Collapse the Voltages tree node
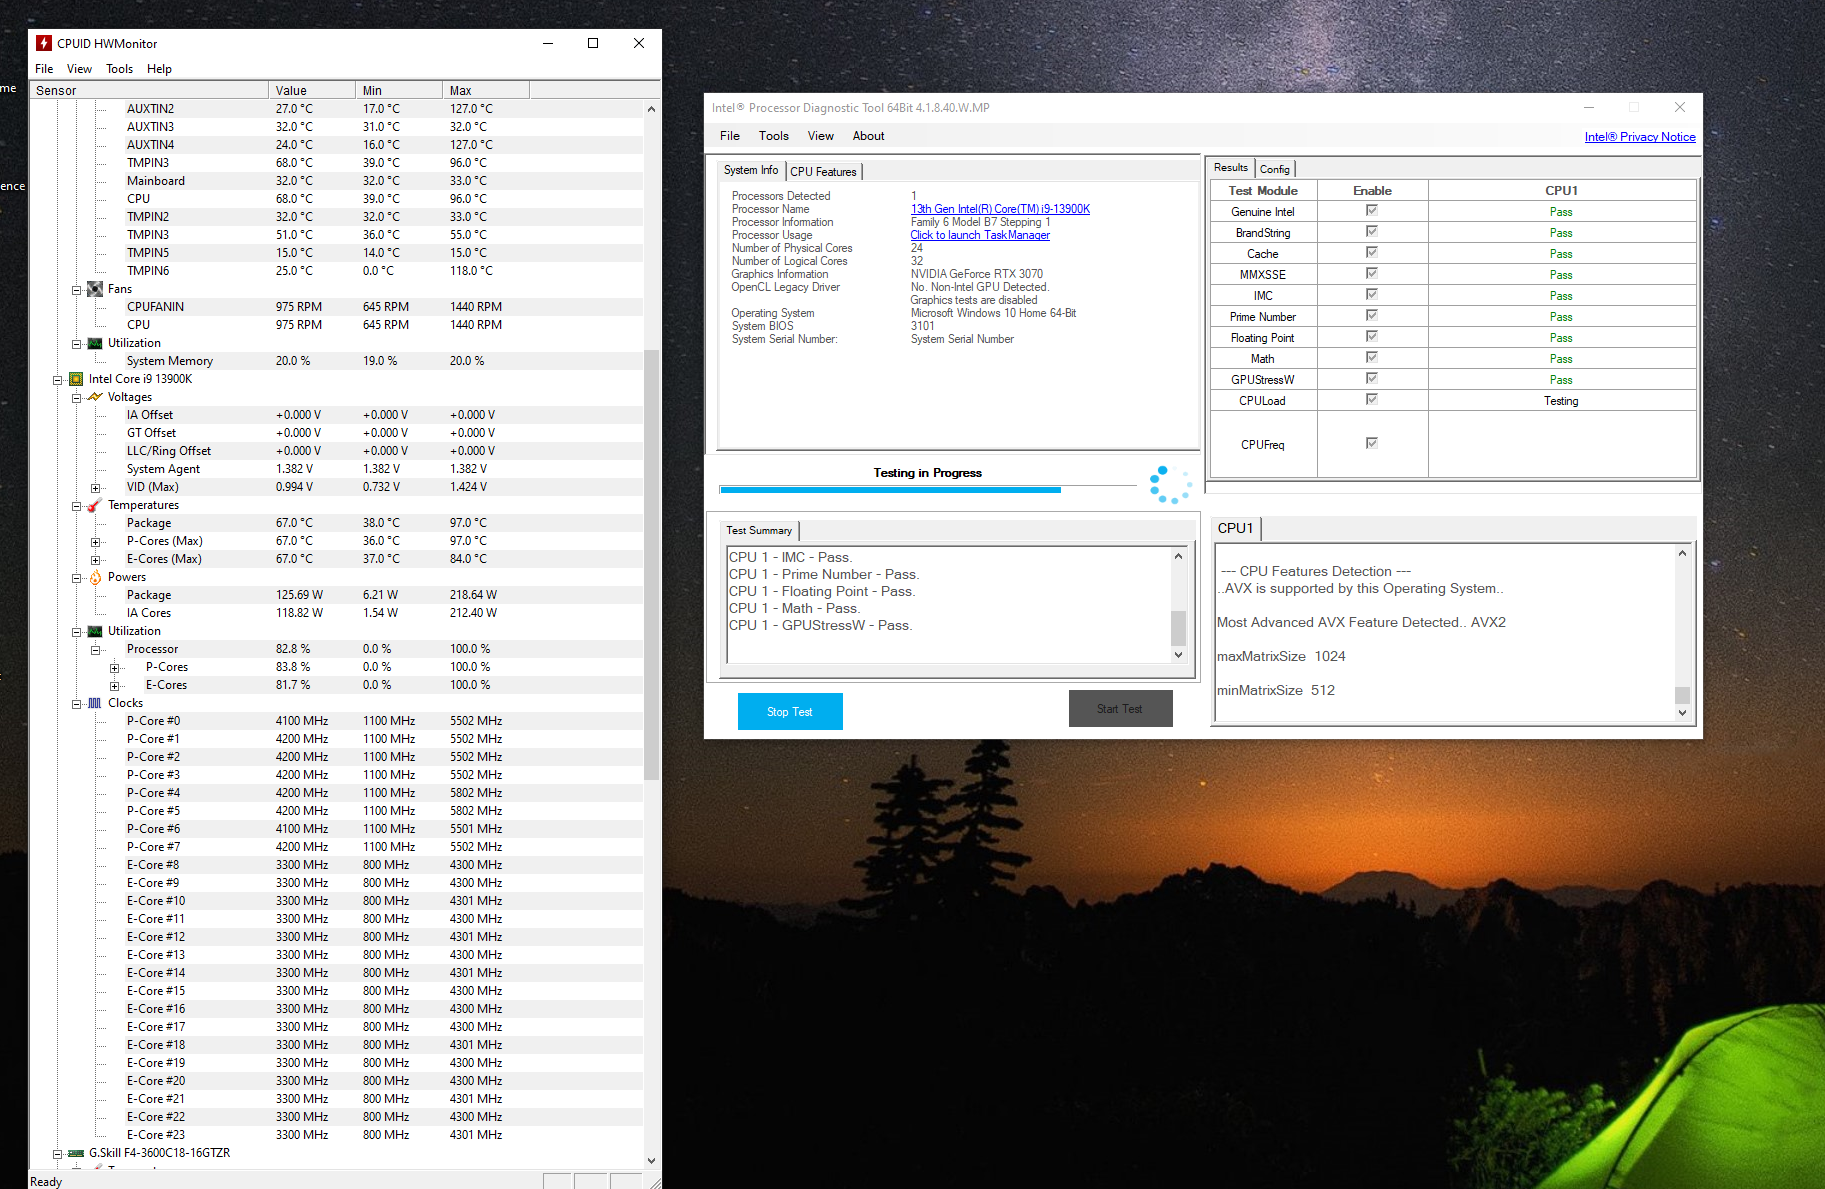The height and width of the screenshot is (1189, 1825). click(x=76, y=398)
